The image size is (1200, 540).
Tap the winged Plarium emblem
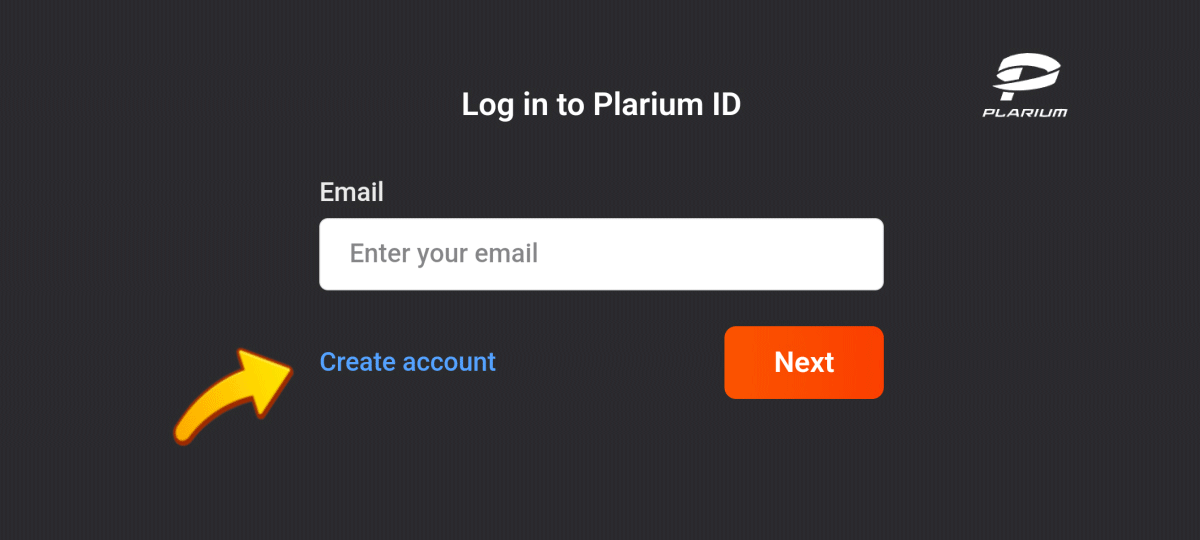[x=1026, y=77]
